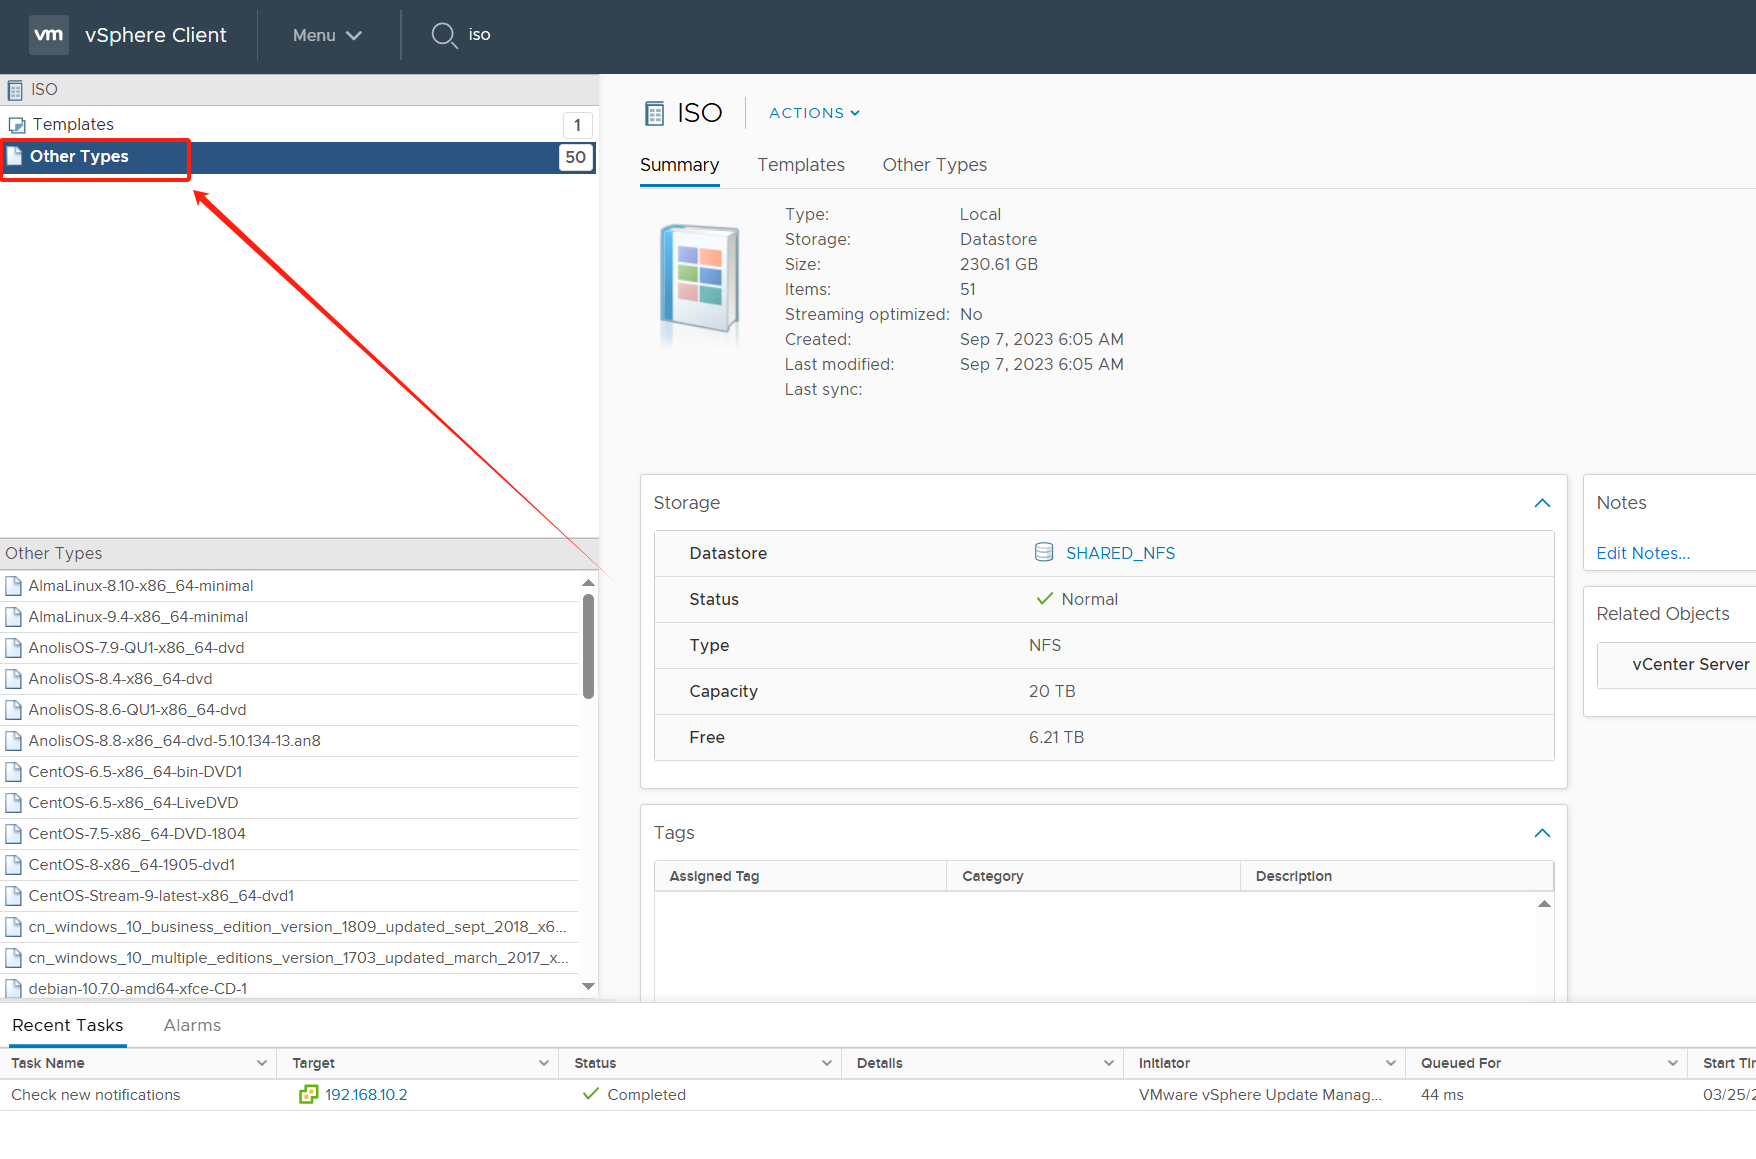Select CentOS-8-x86_64-1905-dvd1 item
Screen dimensions: 1756x1159
pyautogui.click(x=132, y=865)
